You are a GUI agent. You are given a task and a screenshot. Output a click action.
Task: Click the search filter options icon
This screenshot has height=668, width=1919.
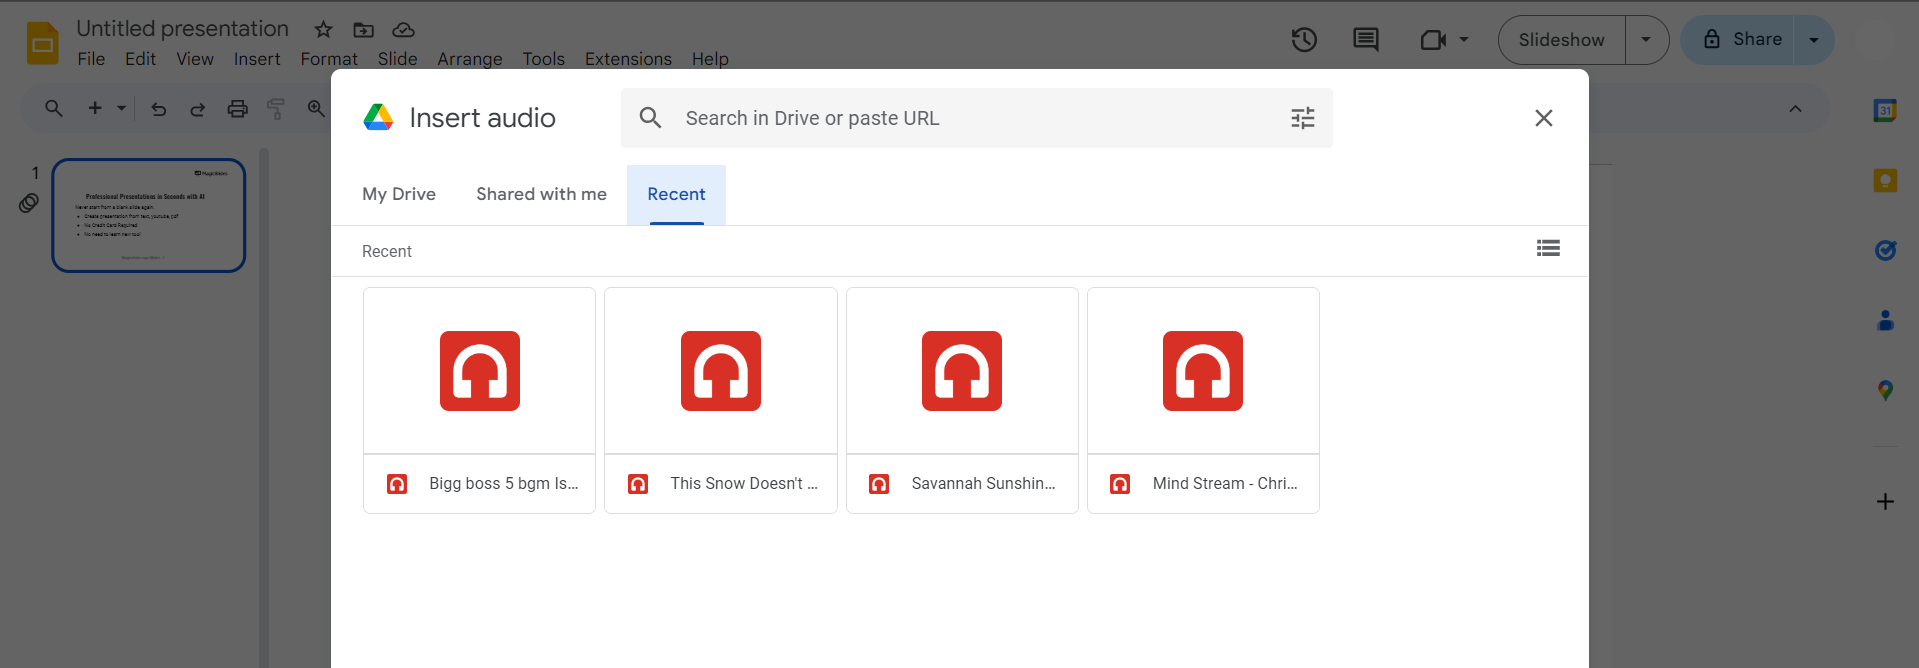[1302, 118]
